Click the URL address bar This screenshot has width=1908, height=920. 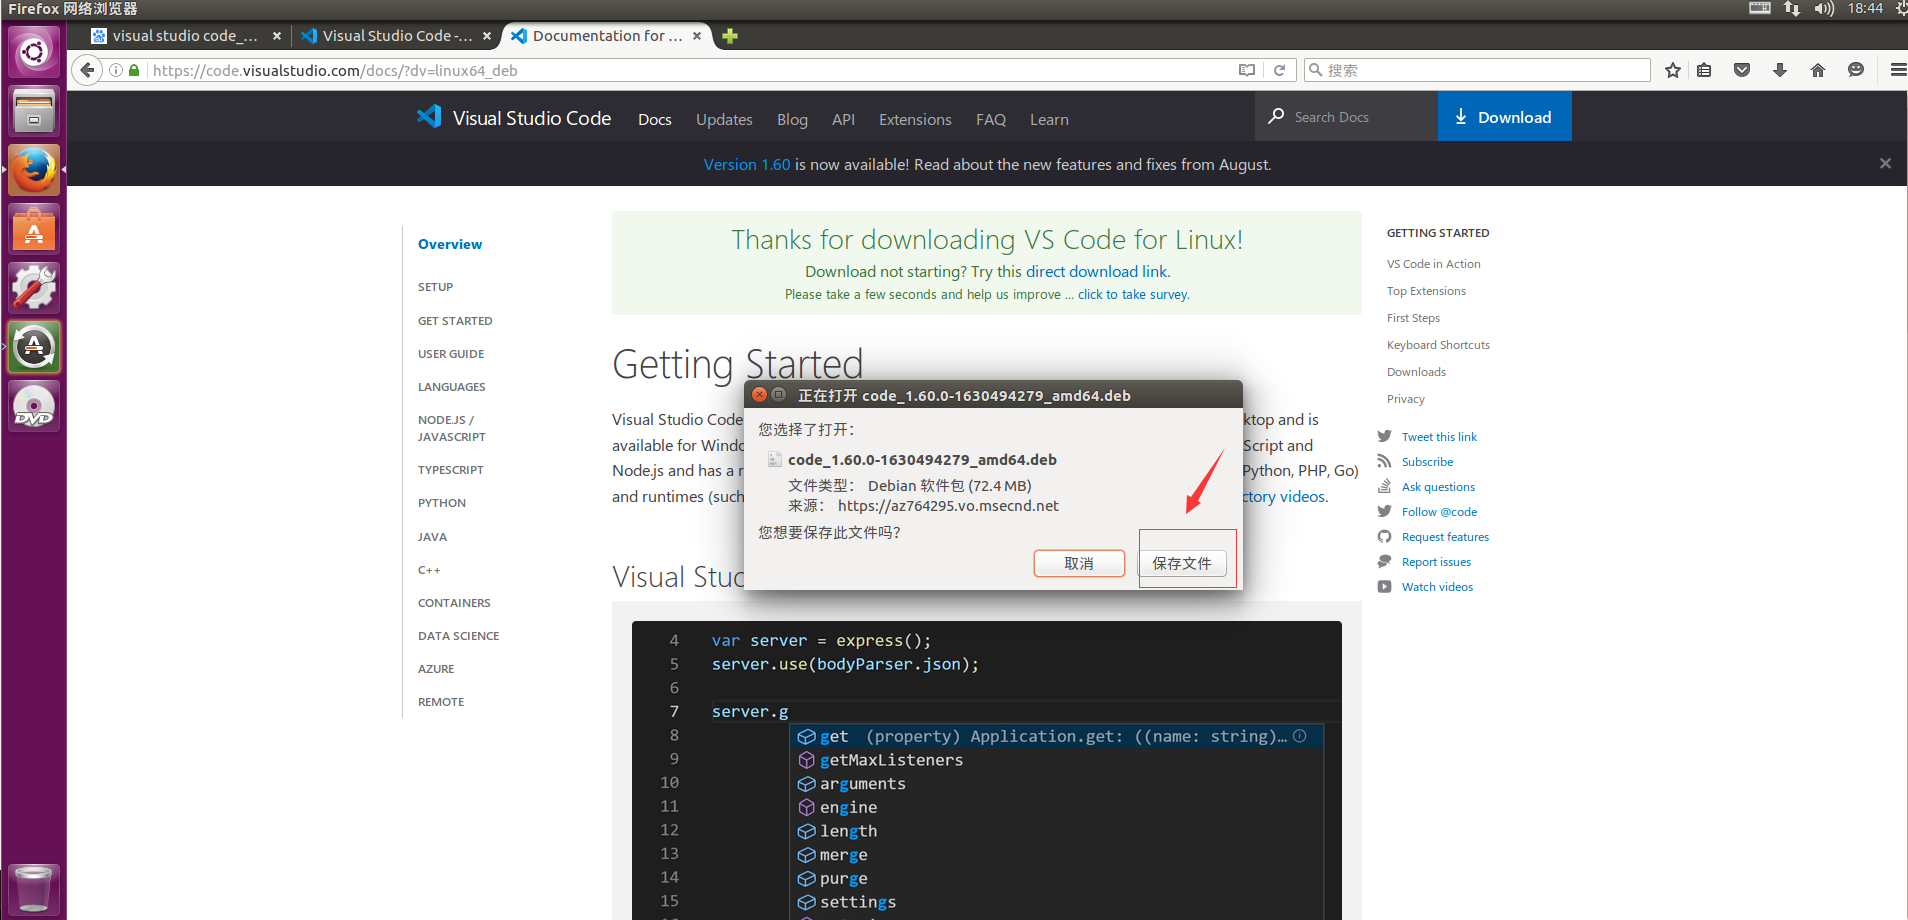(x=690, y=70)
